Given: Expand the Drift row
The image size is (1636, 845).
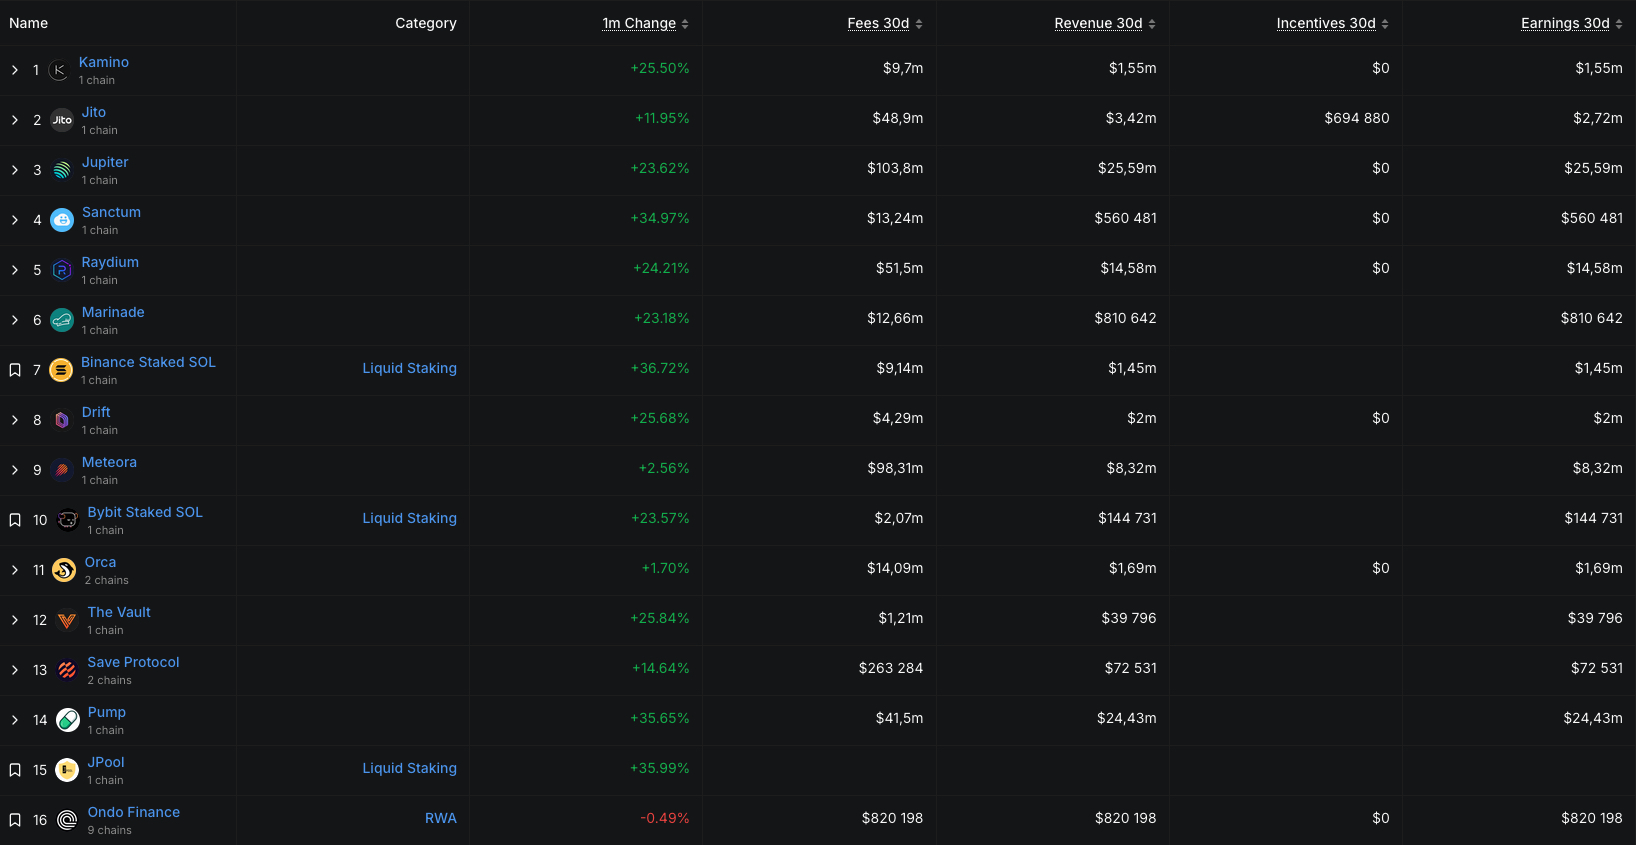Looking at the screenshot, I should [x=15, y=420].
